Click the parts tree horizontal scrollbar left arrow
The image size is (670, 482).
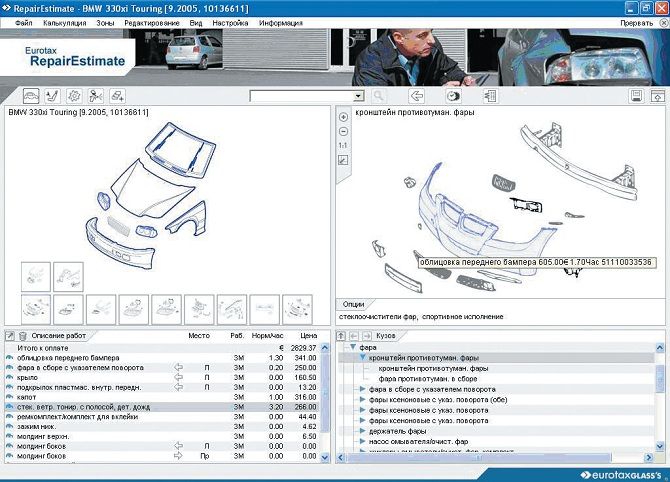click(341, 458)
